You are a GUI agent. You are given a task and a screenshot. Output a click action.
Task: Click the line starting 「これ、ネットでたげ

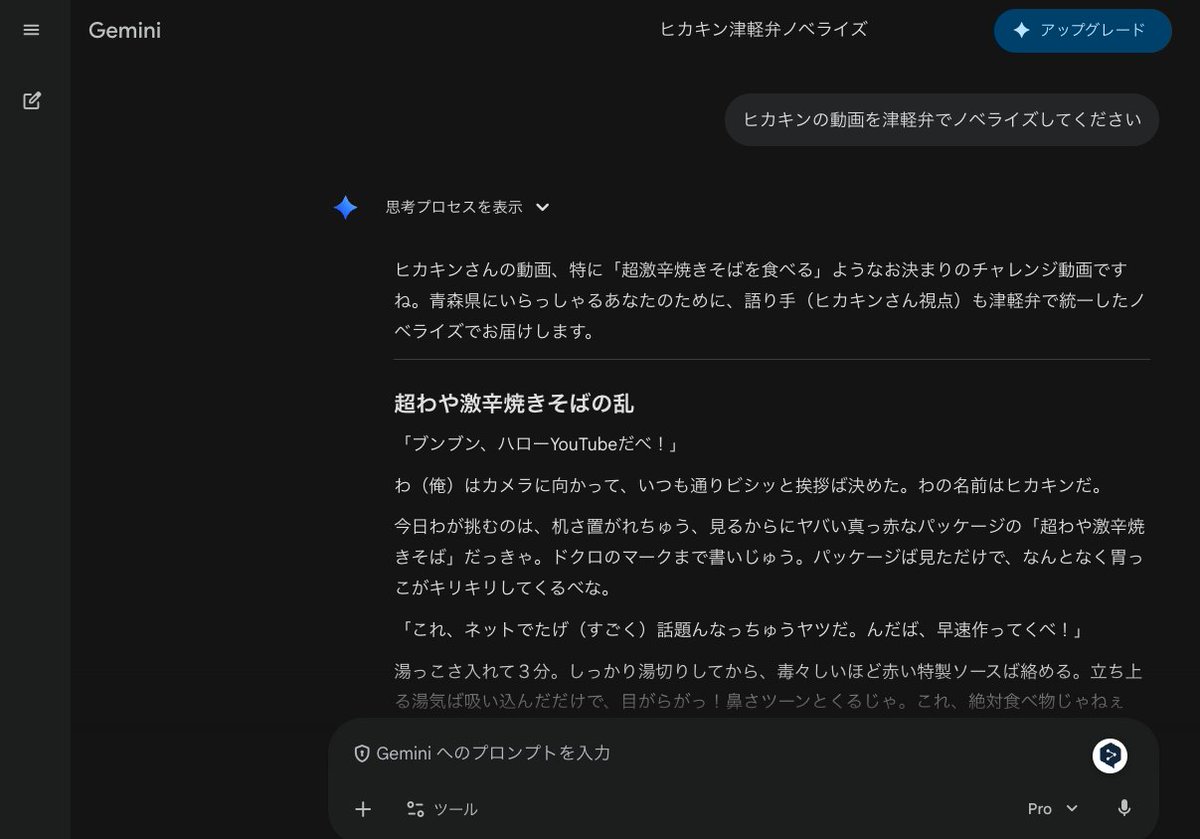click(x=740, y=630)
